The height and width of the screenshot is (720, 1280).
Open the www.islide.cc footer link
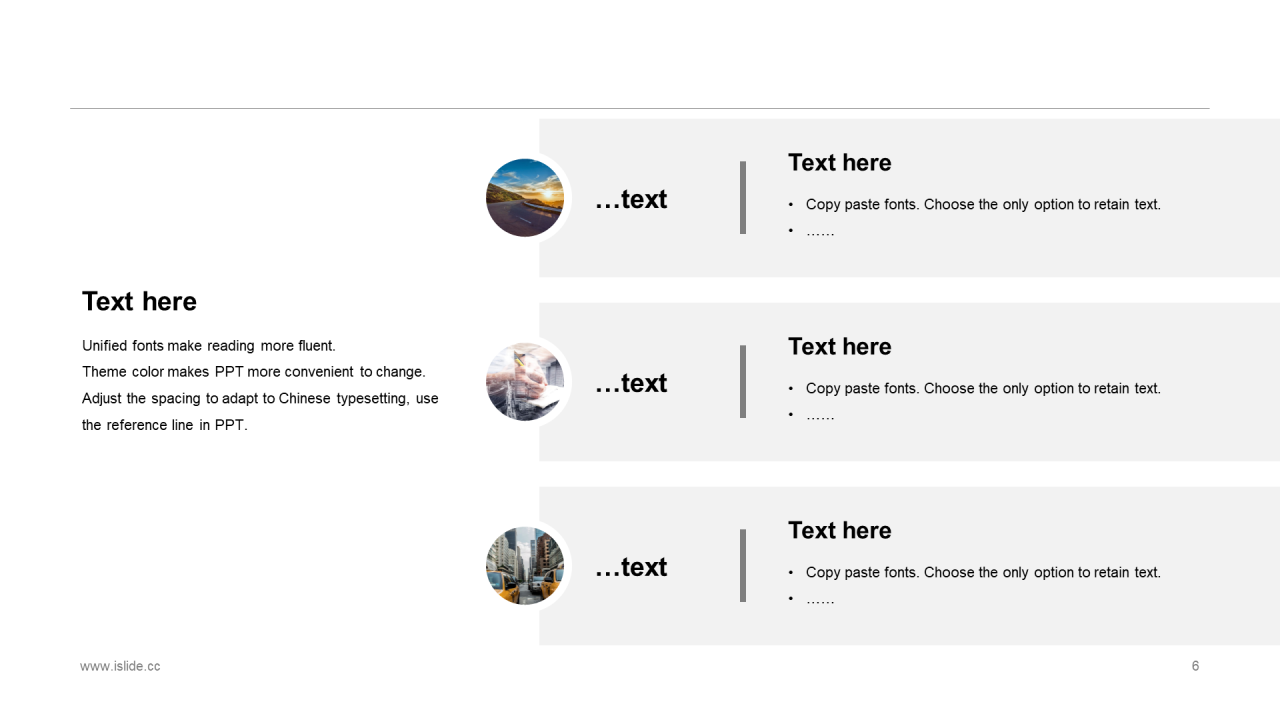[120, 666]
